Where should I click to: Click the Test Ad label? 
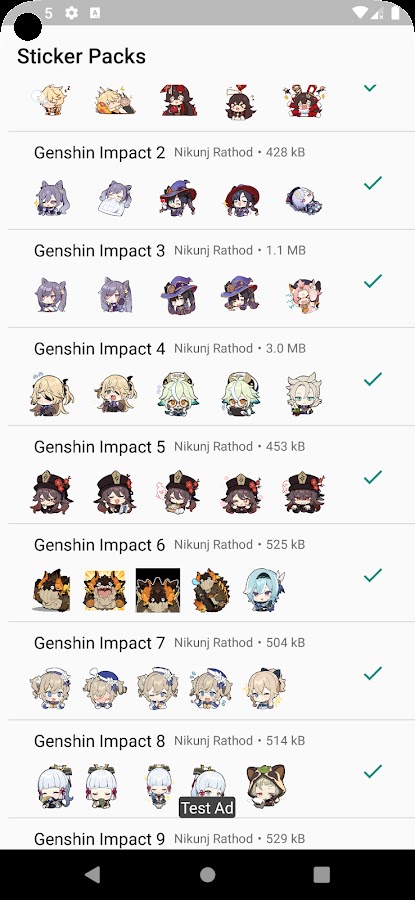[x=207, y=808]
